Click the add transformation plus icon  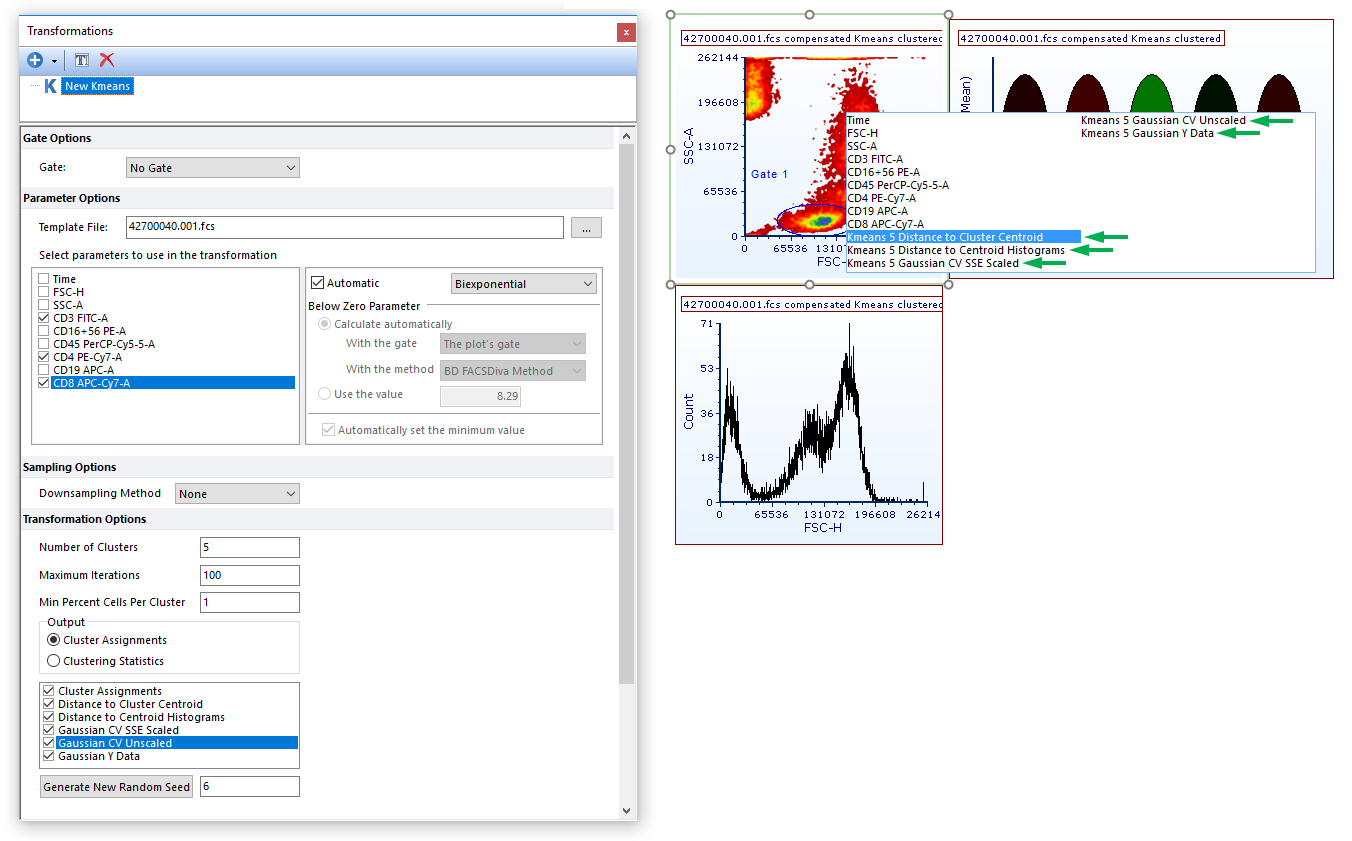(x=35, y=60)
